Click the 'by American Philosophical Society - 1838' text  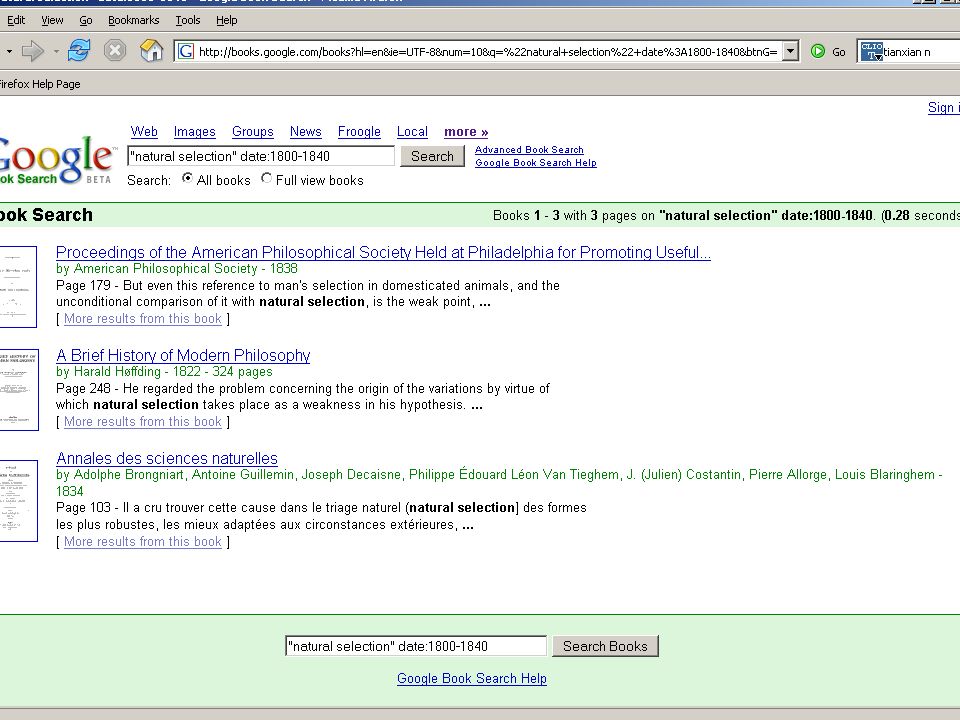[x=176, y=269]
